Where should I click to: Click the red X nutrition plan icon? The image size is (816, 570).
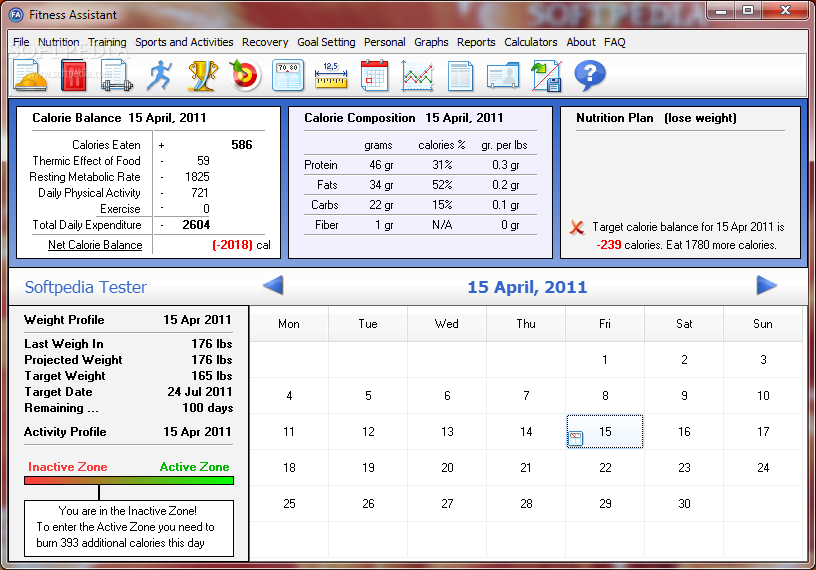tap(577, 227)
